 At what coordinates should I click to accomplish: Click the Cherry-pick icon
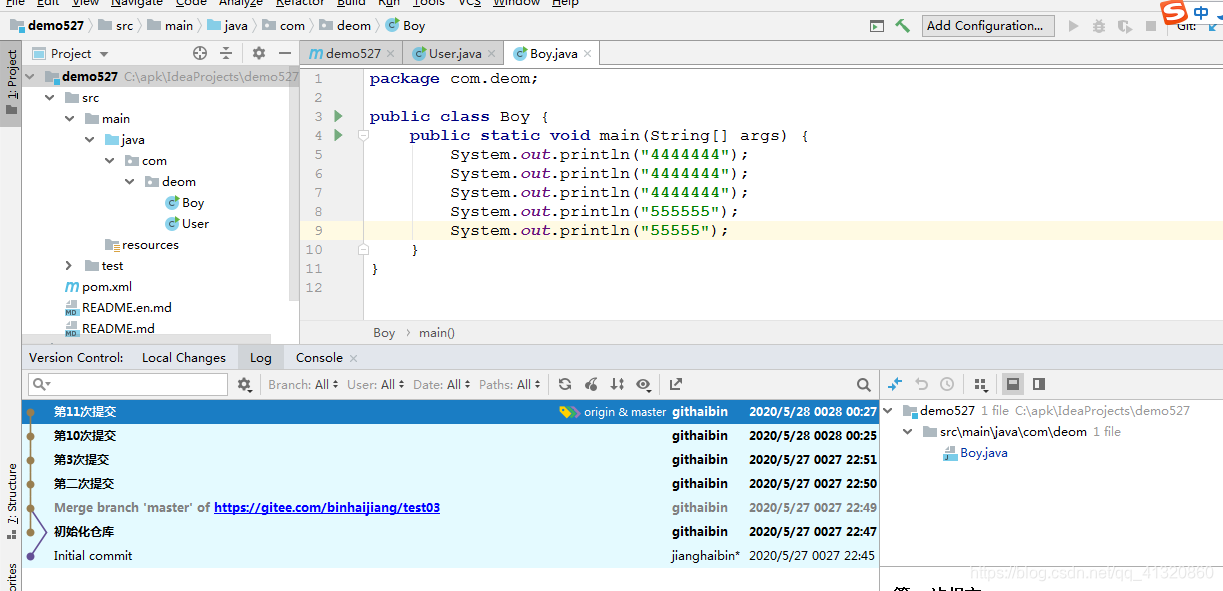pos(591,384)
